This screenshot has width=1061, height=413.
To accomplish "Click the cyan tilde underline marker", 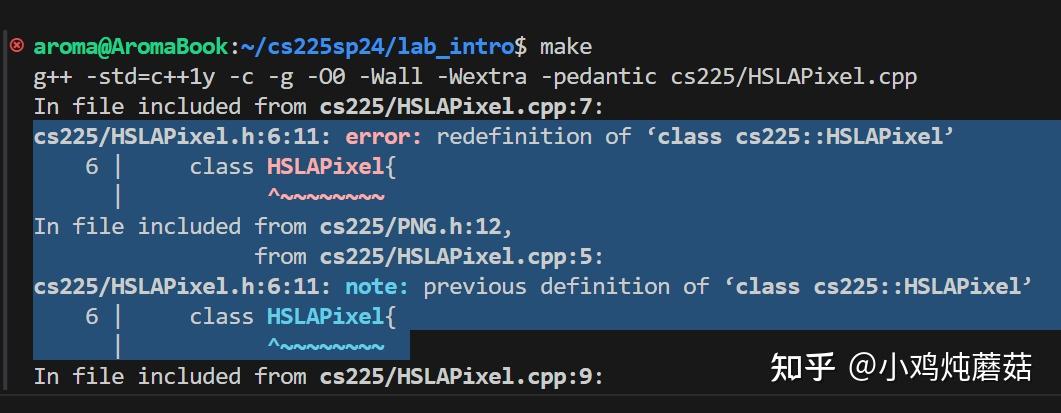I will click(x=325, y=346).
